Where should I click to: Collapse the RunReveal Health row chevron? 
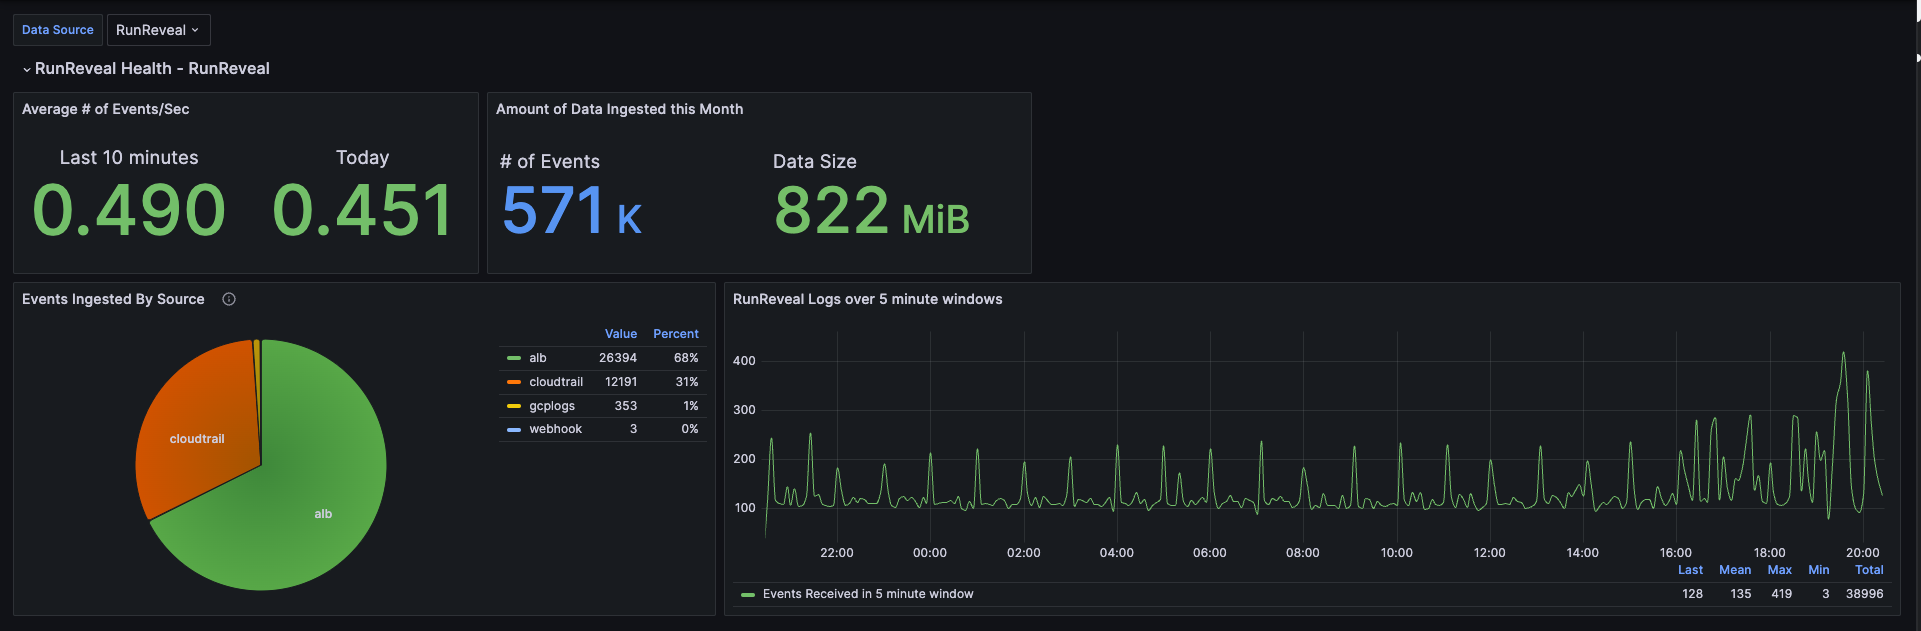pyautogui.click(x=27, y=69)
